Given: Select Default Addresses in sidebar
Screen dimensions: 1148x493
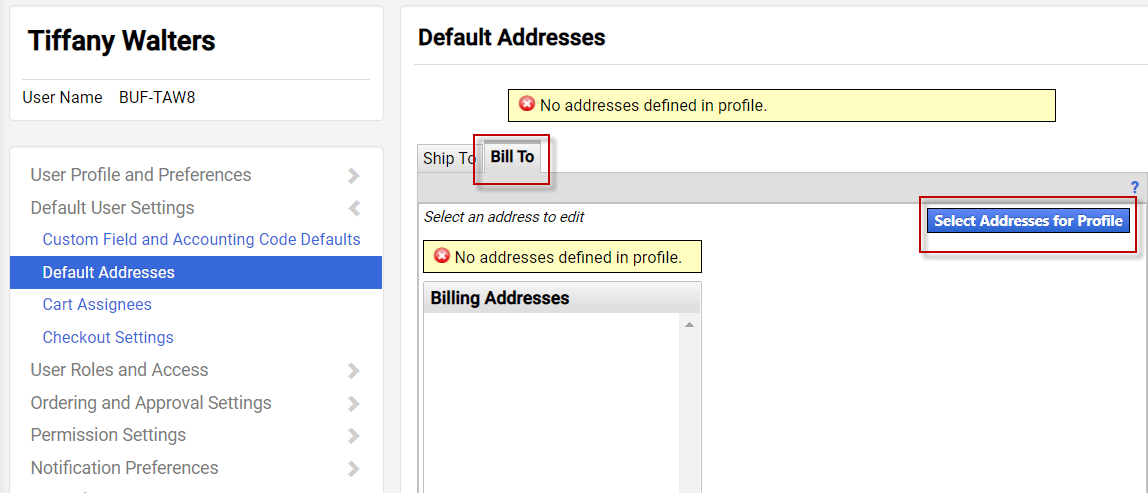Looking at the screenshot, I should 108,272.
